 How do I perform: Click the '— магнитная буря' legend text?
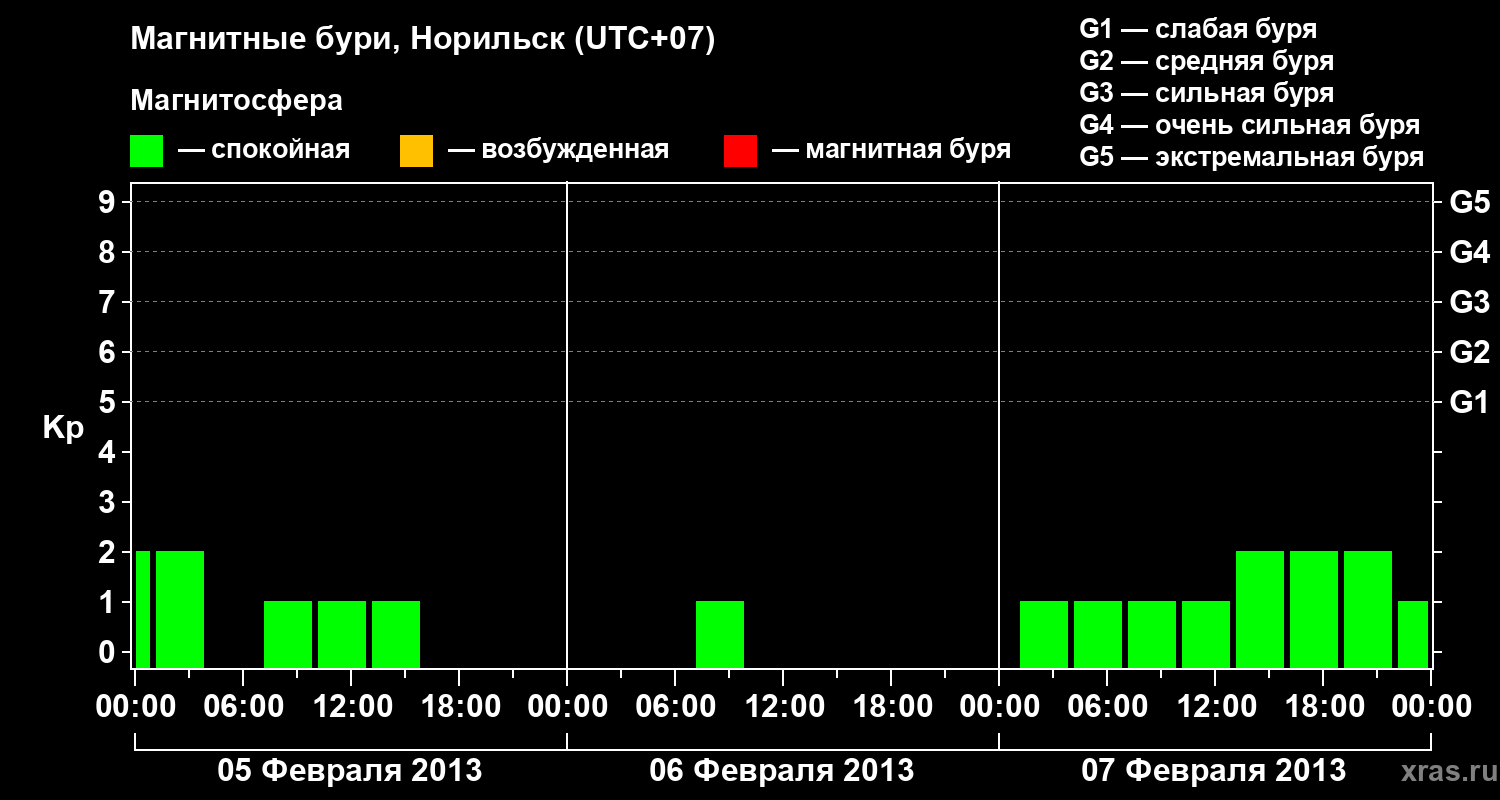pyautogui.click(x=892, y=151)
